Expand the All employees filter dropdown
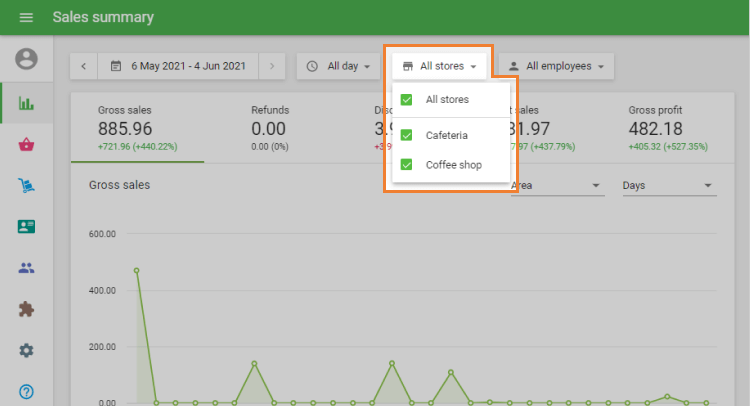Viewport: 750px width, 406px height. point(556,66)
